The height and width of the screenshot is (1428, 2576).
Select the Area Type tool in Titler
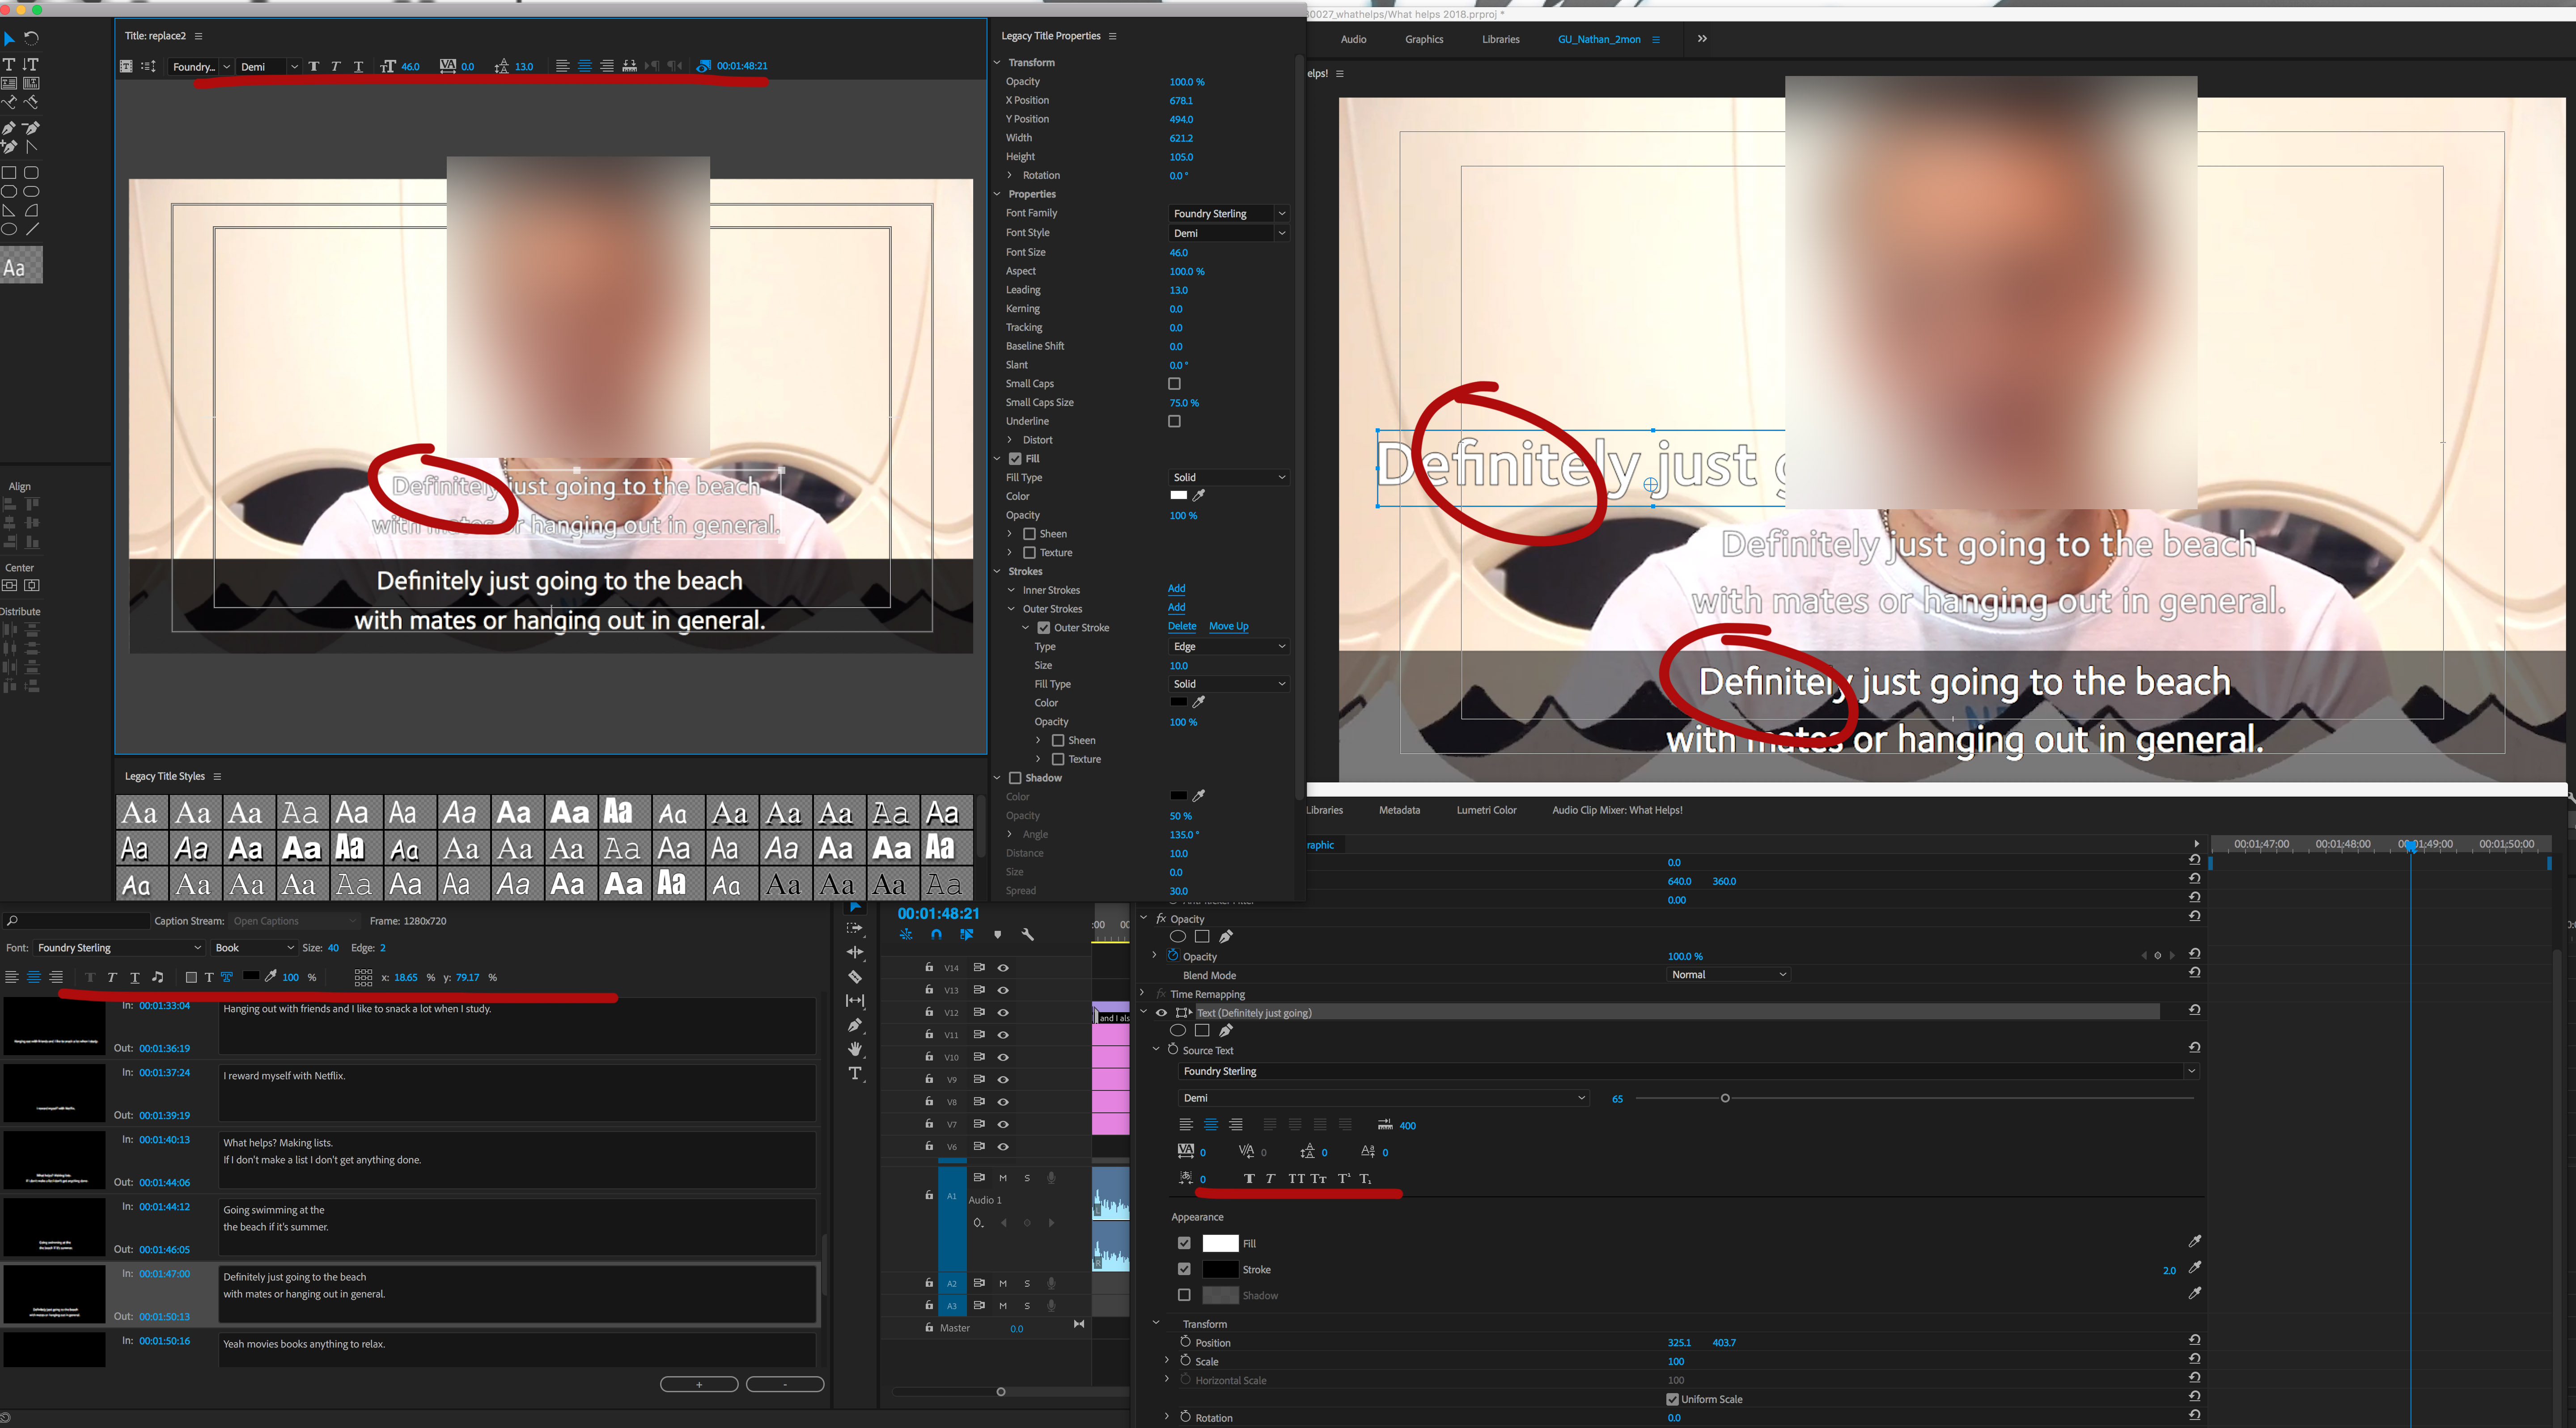(9, 83)
